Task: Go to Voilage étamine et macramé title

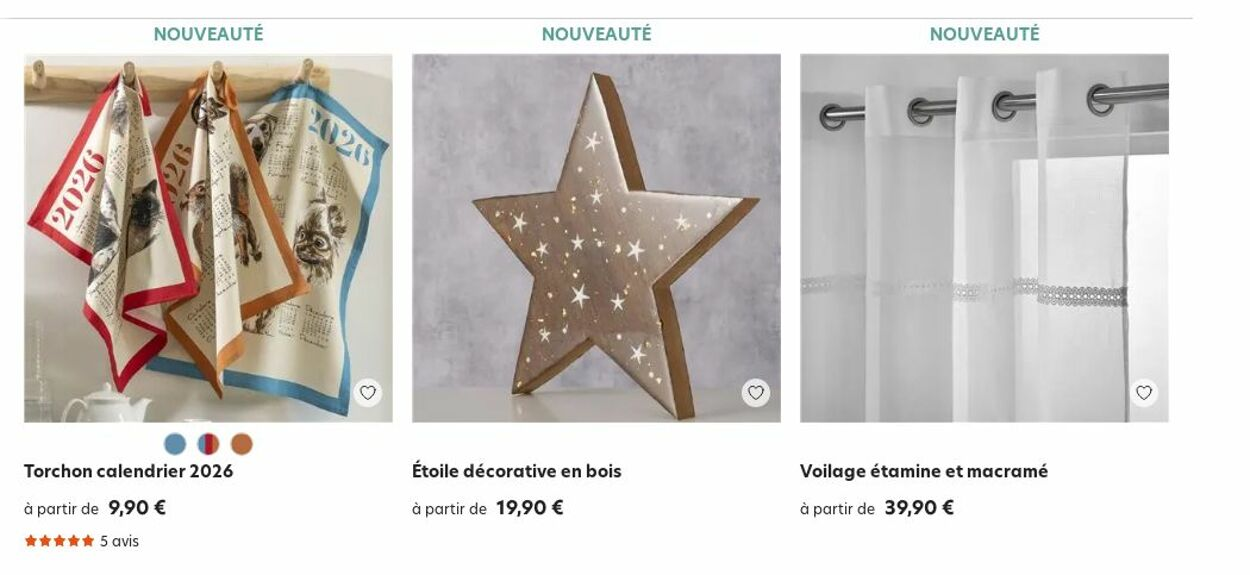Action: (x=923, y=471)
